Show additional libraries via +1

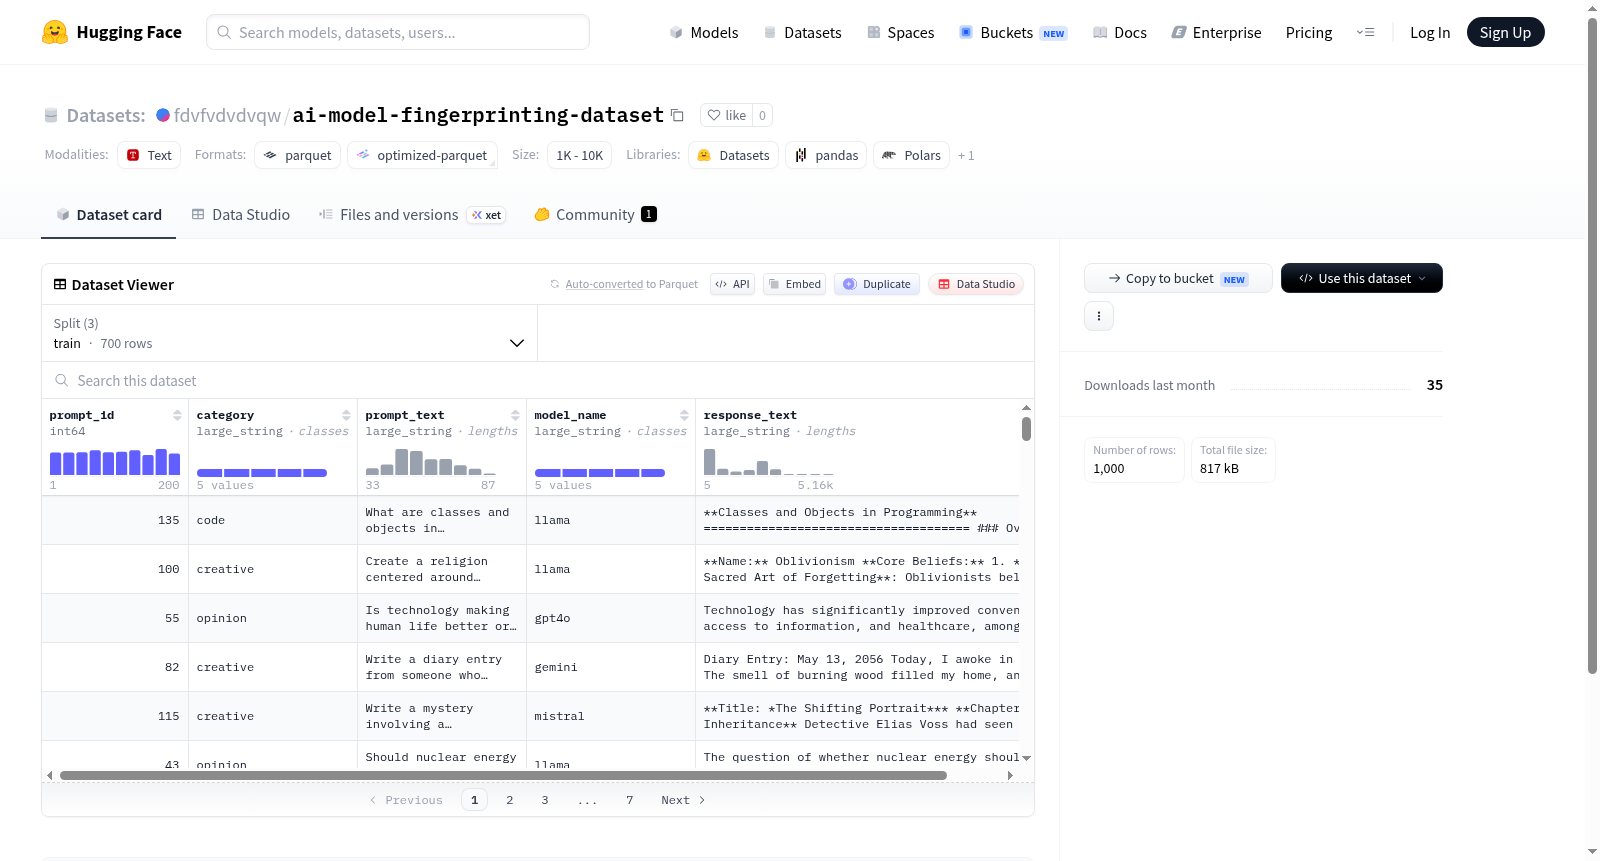pos(966,155)
